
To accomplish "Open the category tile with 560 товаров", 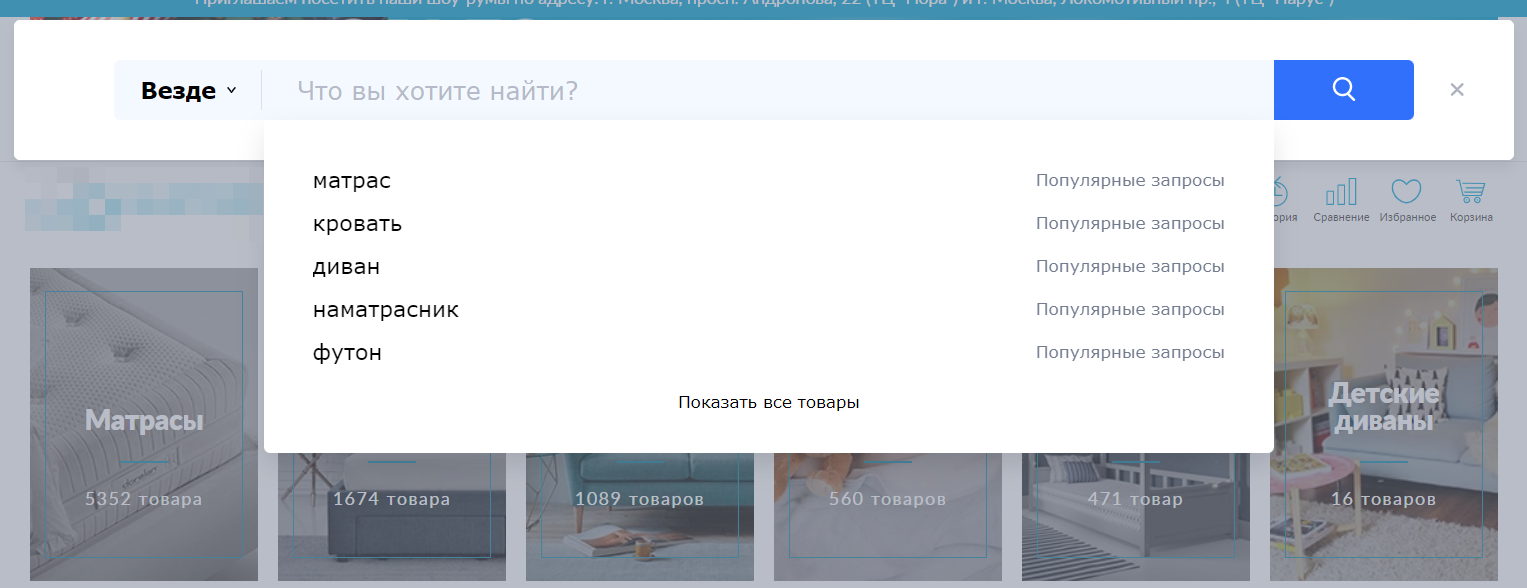I will [887, 520].
